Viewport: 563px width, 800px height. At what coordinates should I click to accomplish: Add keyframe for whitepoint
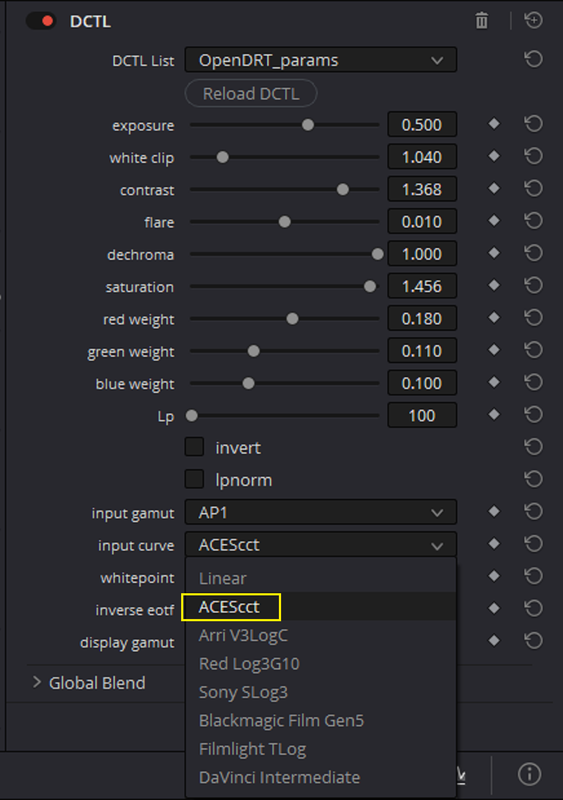coord(494,576)
